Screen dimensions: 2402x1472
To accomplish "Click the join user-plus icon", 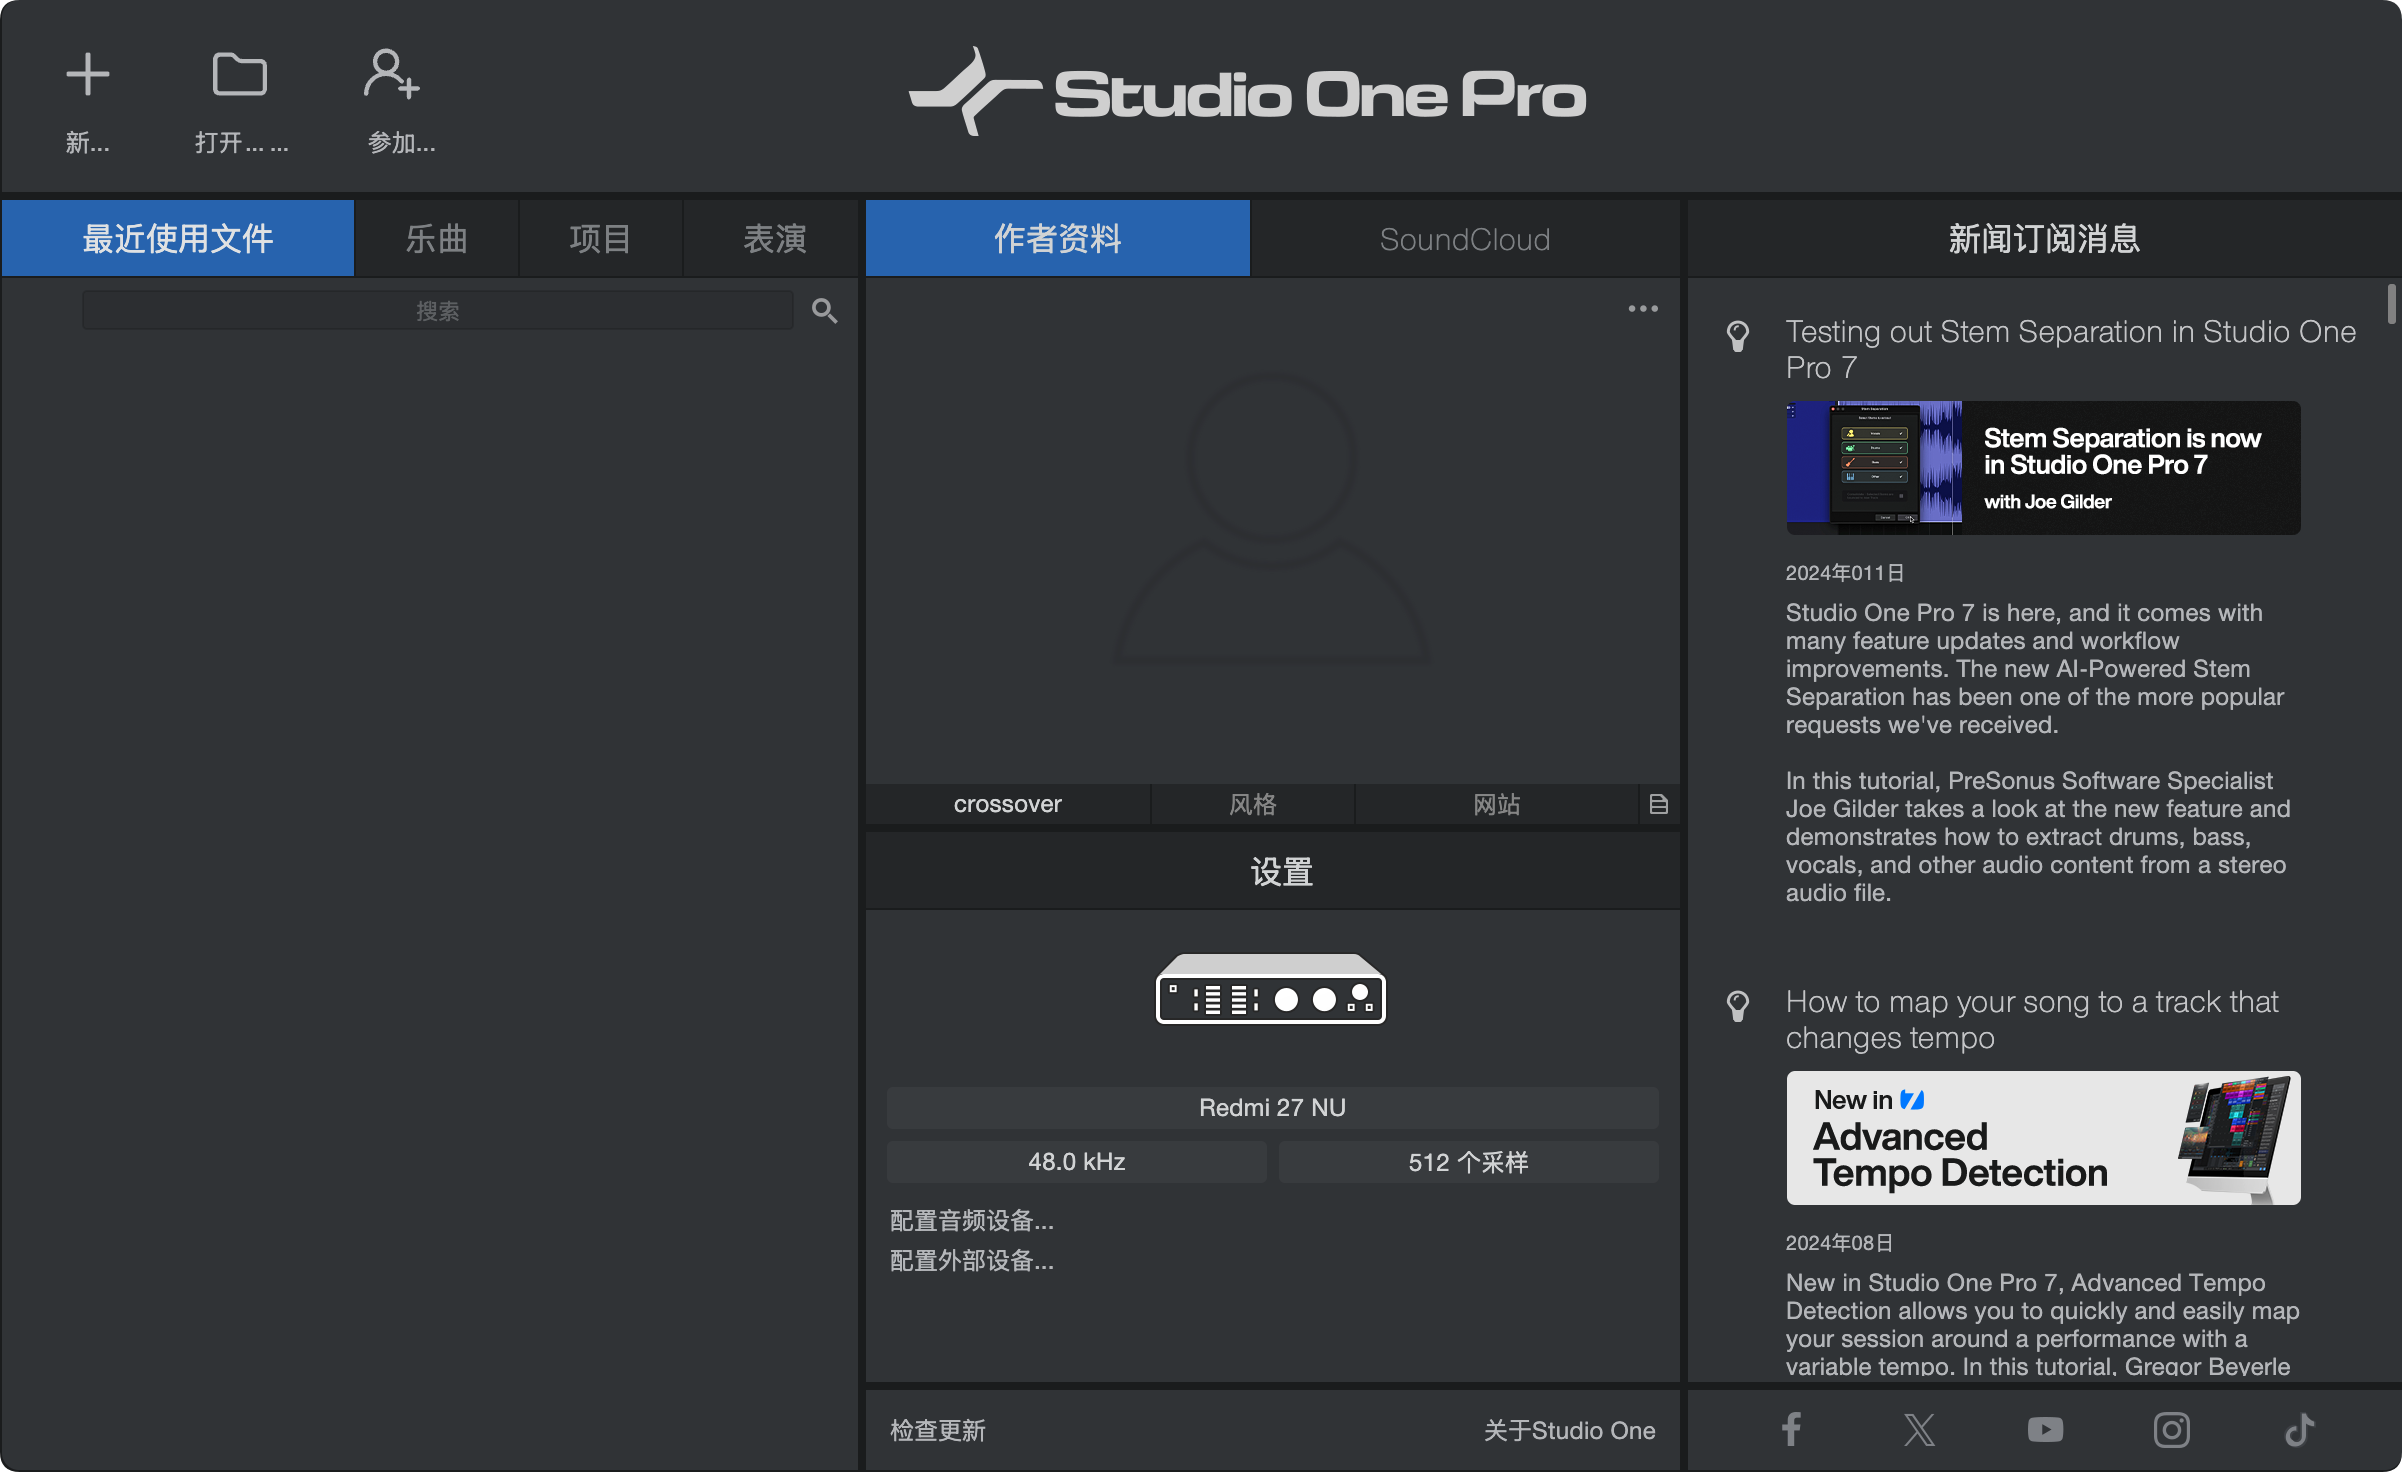I will [x=391, y=76].
